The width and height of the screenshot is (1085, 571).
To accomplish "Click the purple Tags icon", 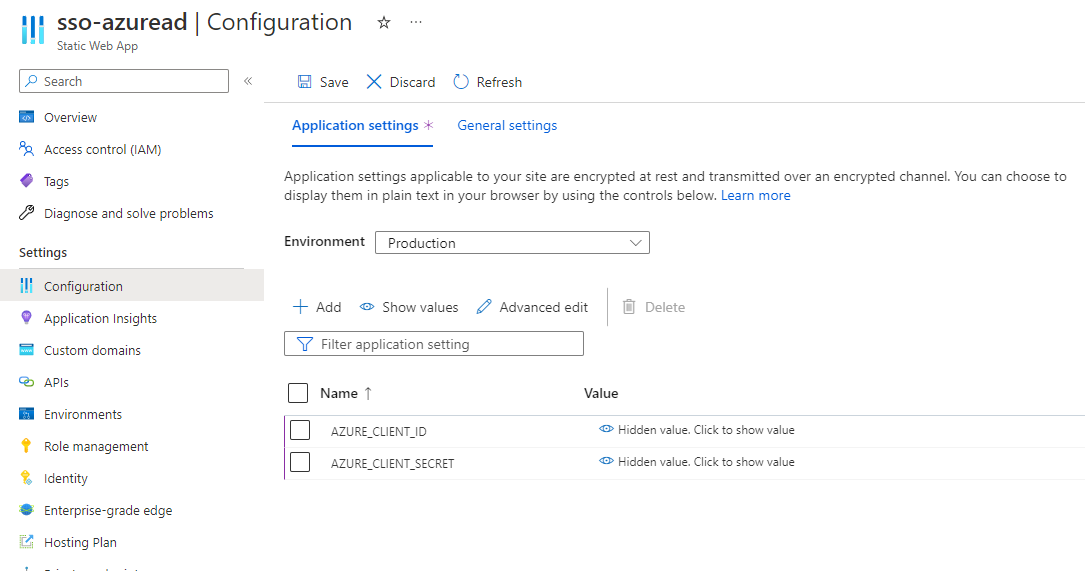I will click(x=26, y=181).
